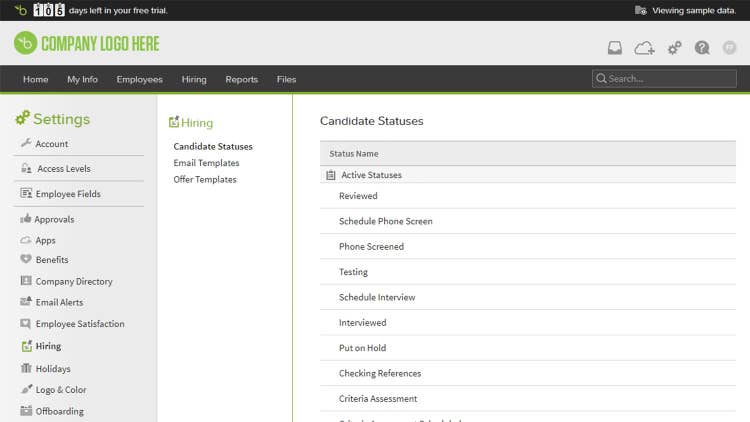Open Email Templates settings
750x422 pixels.
(206, 163)
